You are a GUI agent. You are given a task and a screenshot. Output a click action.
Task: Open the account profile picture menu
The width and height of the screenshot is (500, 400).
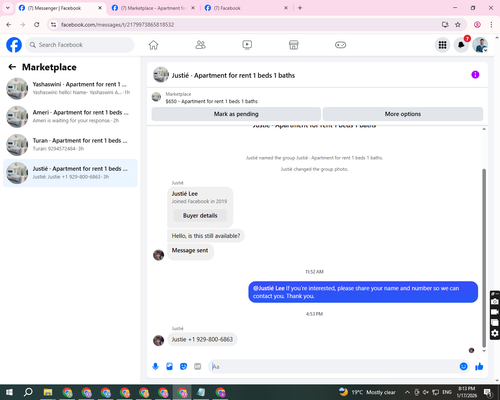(x=480, y=45)
